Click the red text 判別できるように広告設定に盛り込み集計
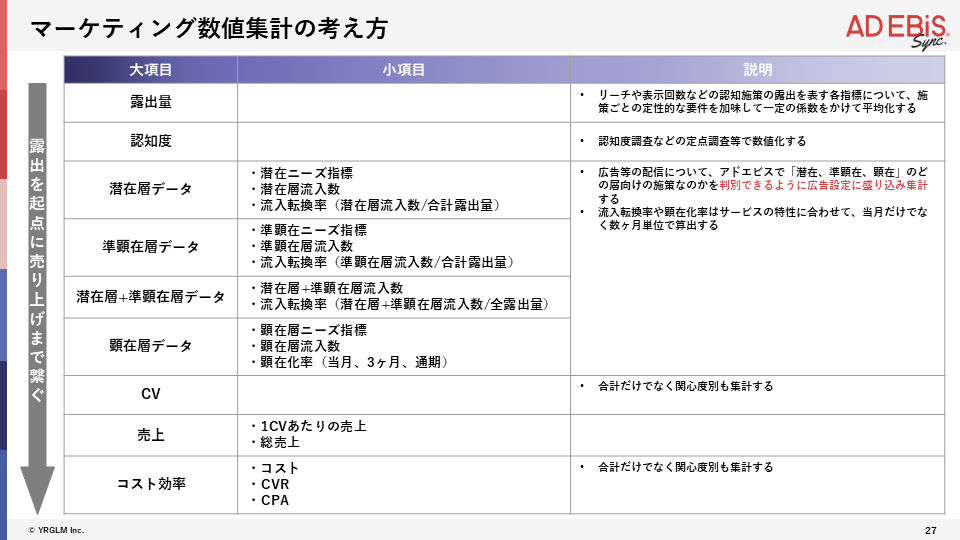960x540 pixels. coord(823,186)
